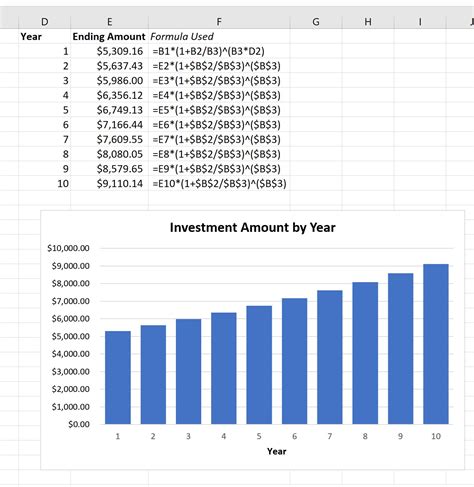Click formula text beginning with =E7*
Viewport: 474px width, 487px height.
pyautogui.click(x=216, y=139)
